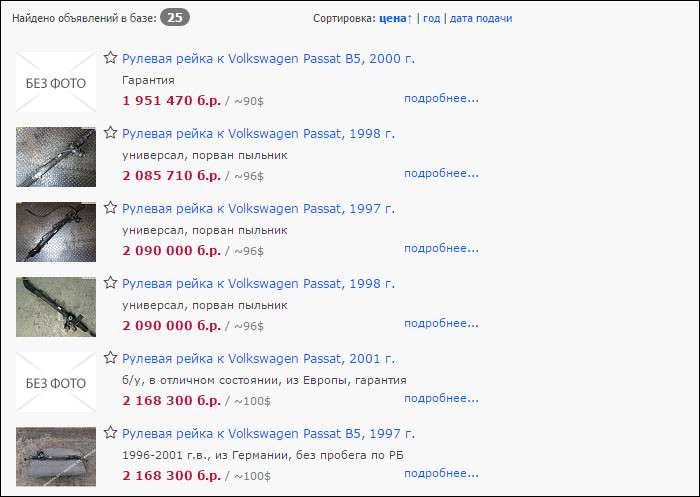The width and height of the screenshot is (700, 497).
Task: Star the Passat B5 2000 г. listing
Action: 110,58
